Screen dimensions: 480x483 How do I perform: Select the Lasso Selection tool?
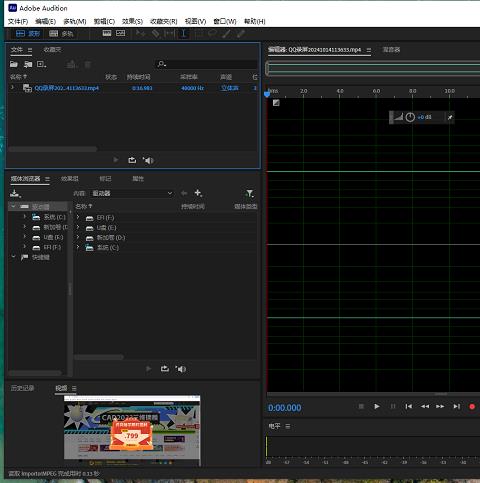click(212, 33)
